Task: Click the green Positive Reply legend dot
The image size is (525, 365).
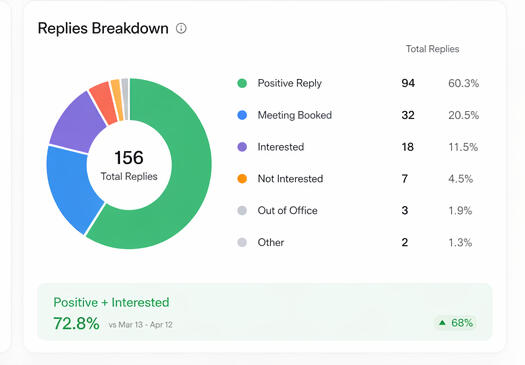Action: click(x=242, y=83)
